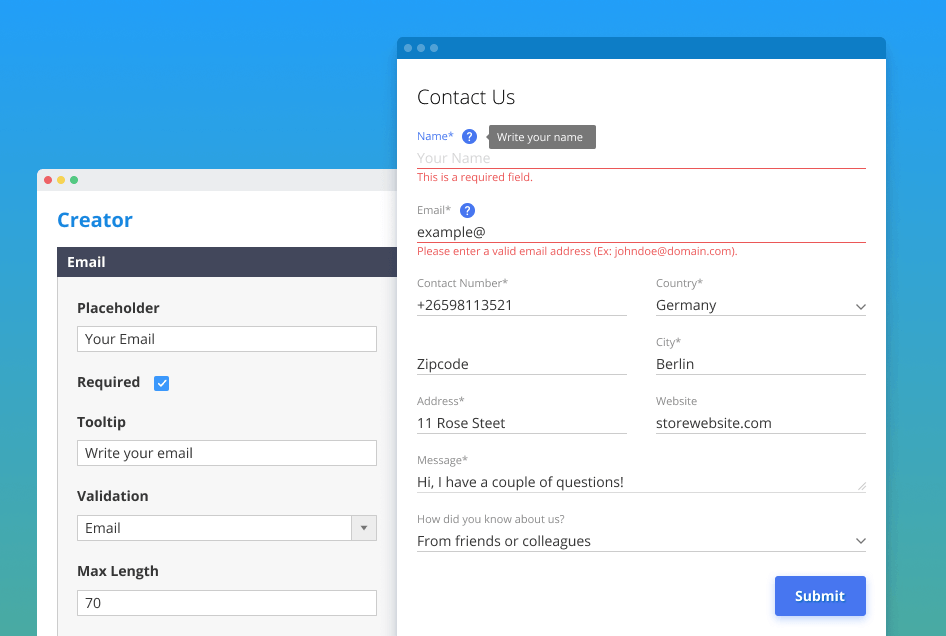Click the Placeholder field with Your Email

click(x=226, y=339)
